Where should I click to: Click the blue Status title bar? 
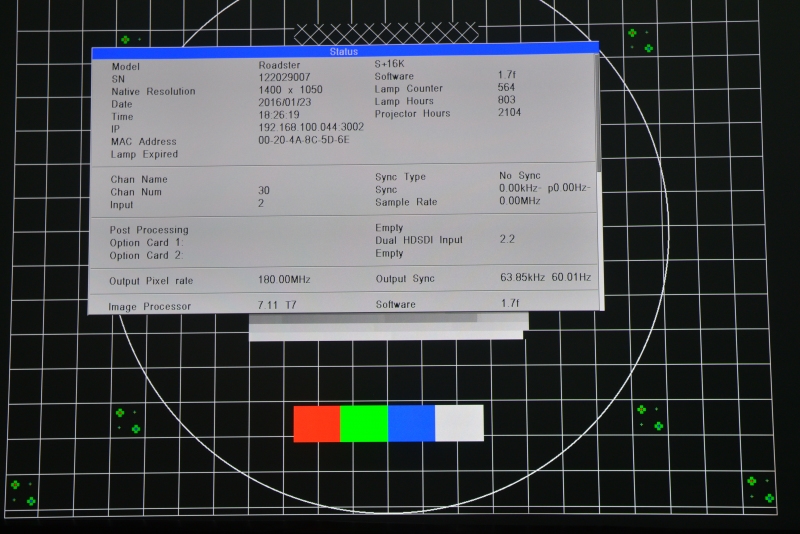(345, 51)
